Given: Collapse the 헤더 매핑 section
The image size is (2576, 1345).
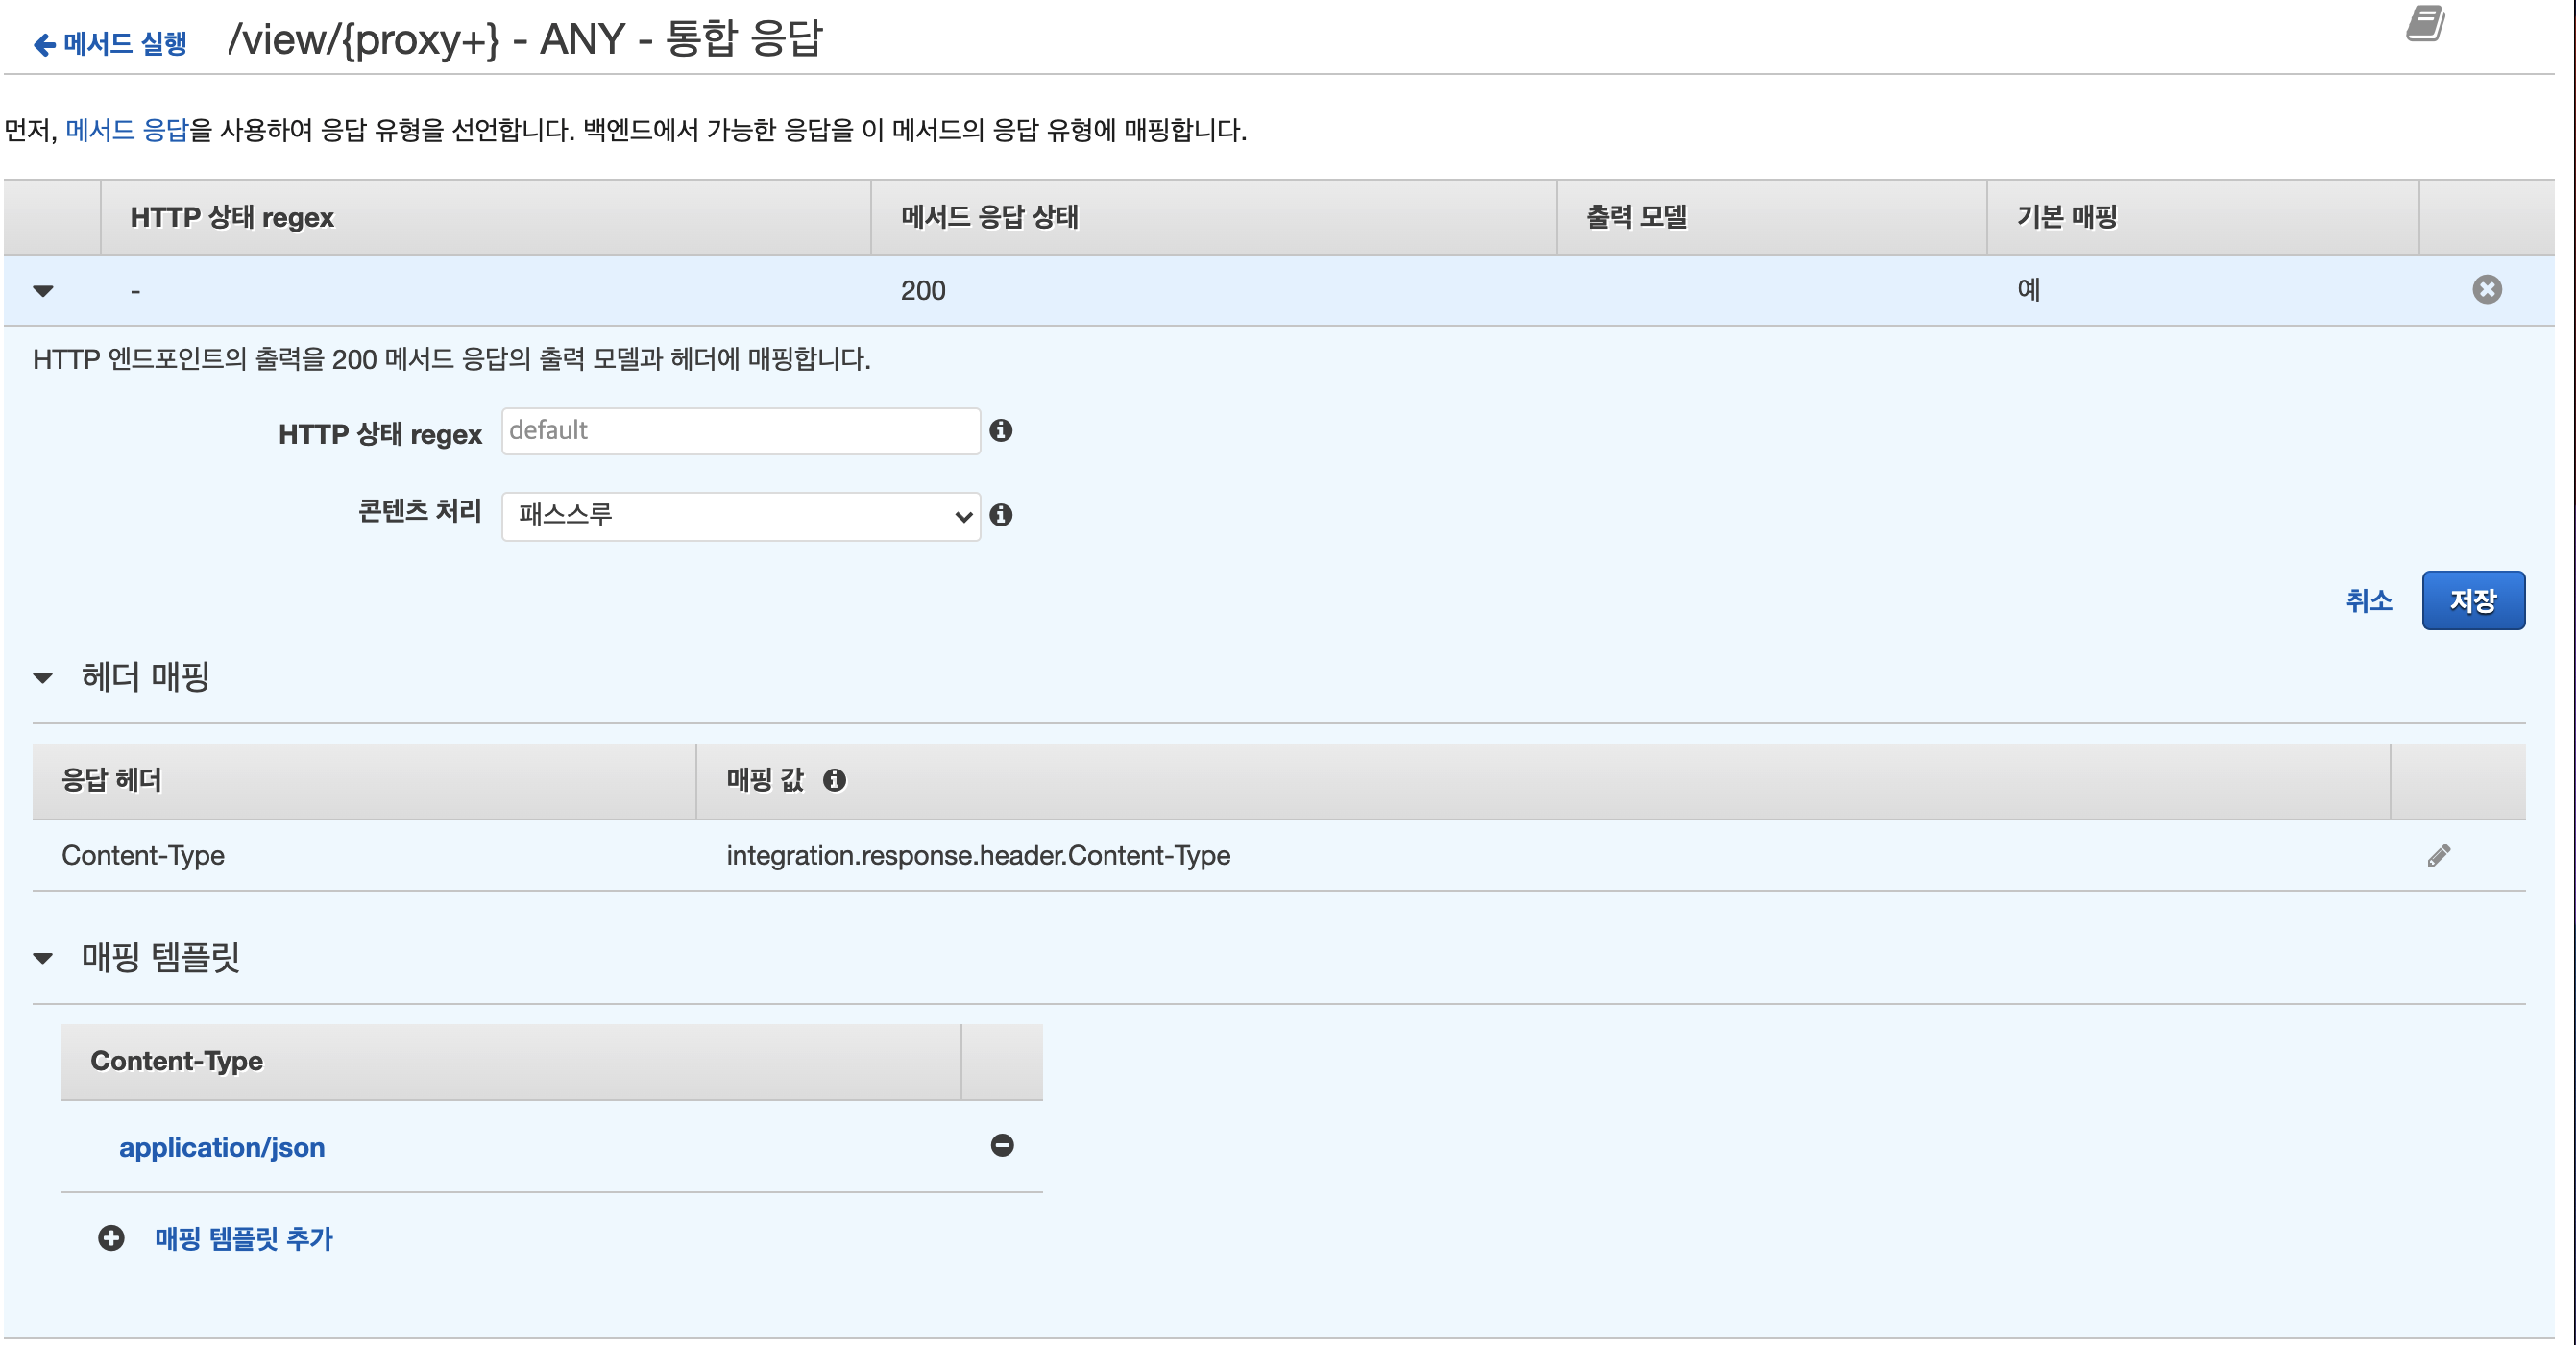Looking at the screenshot, I should click(x=43, y=678).
